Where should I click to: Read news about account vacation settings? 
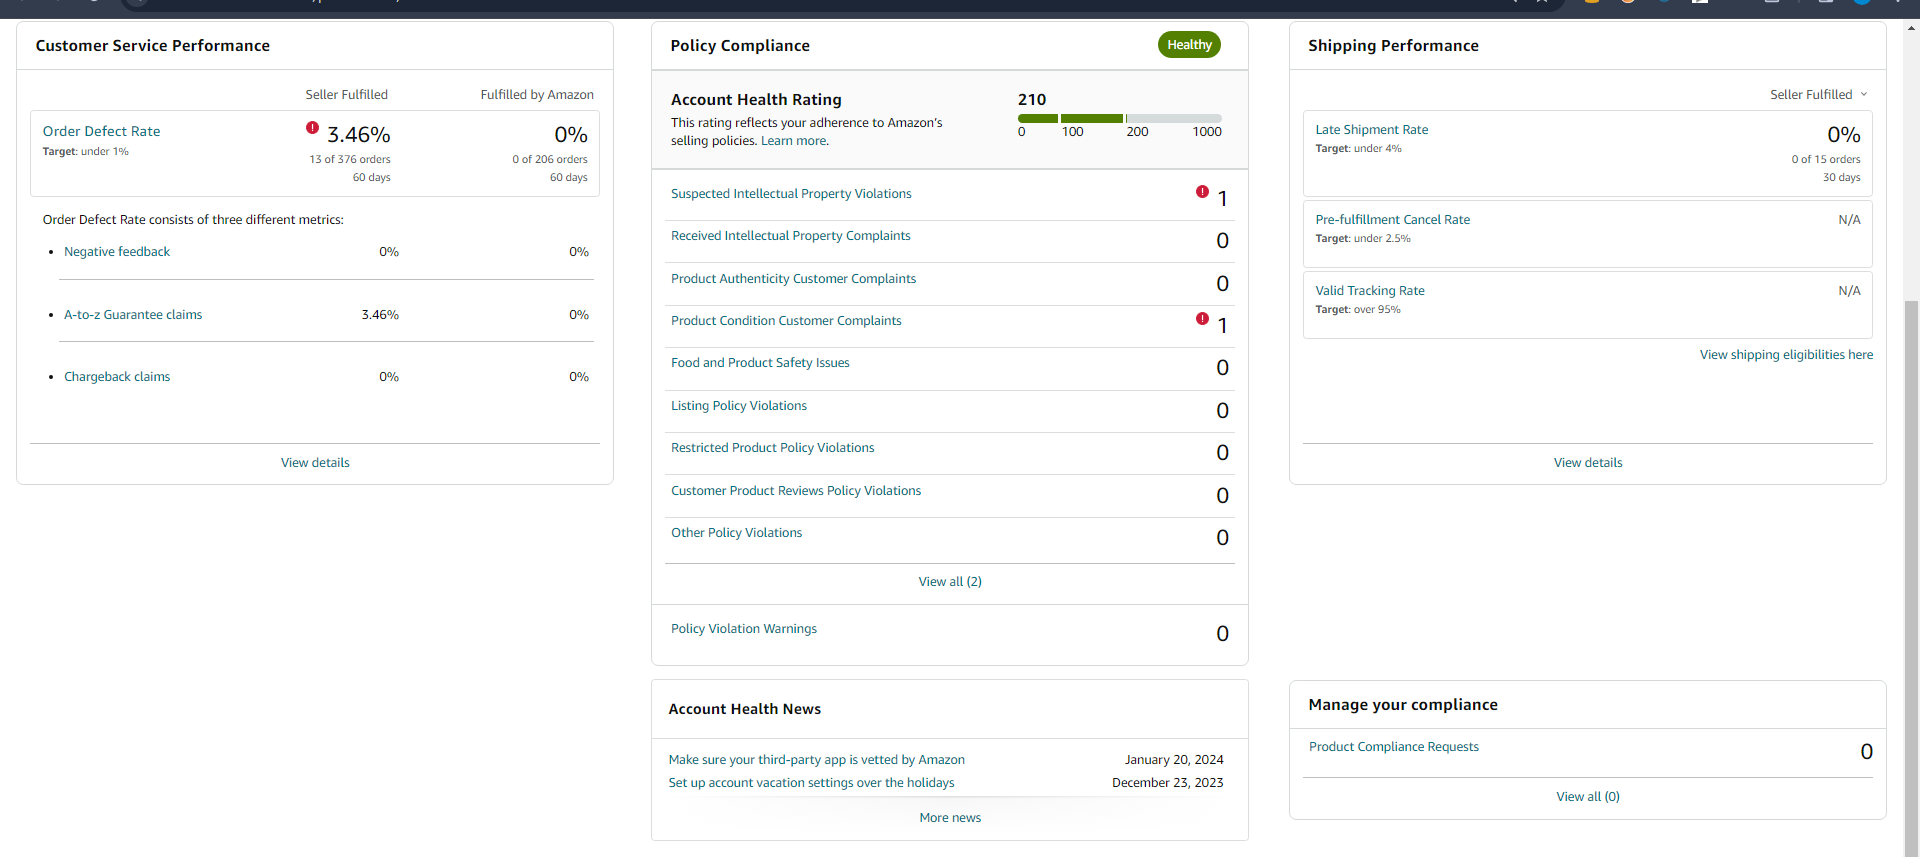(811, 783)
